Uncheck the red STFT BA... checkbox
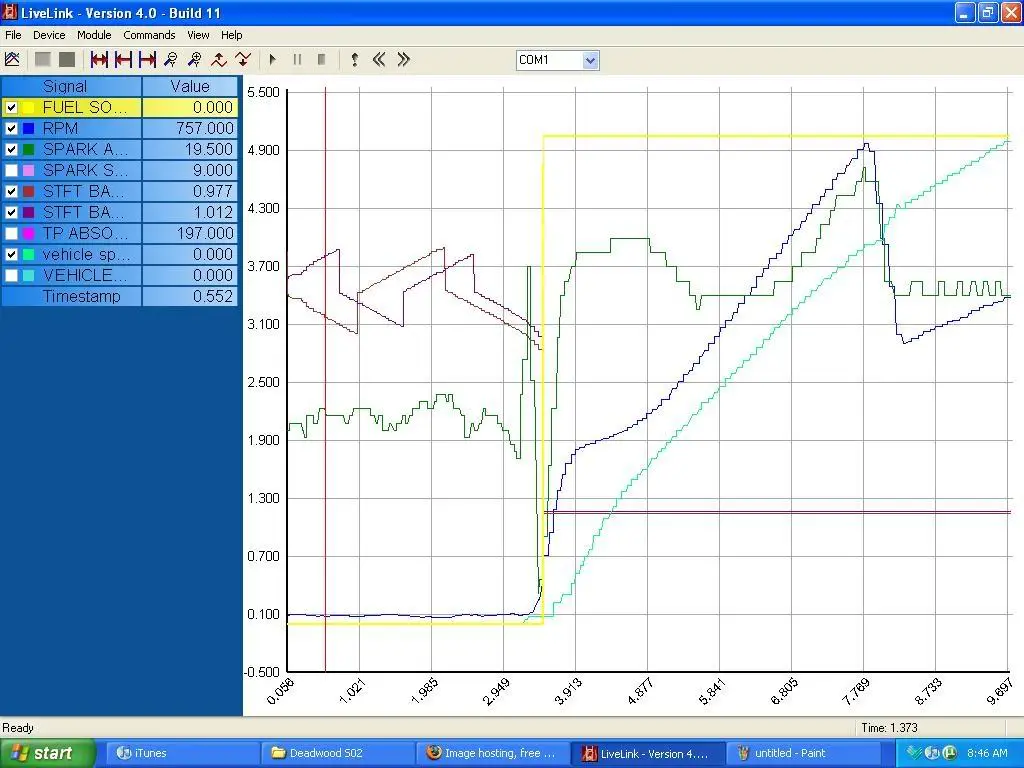 tap(11, 191)
